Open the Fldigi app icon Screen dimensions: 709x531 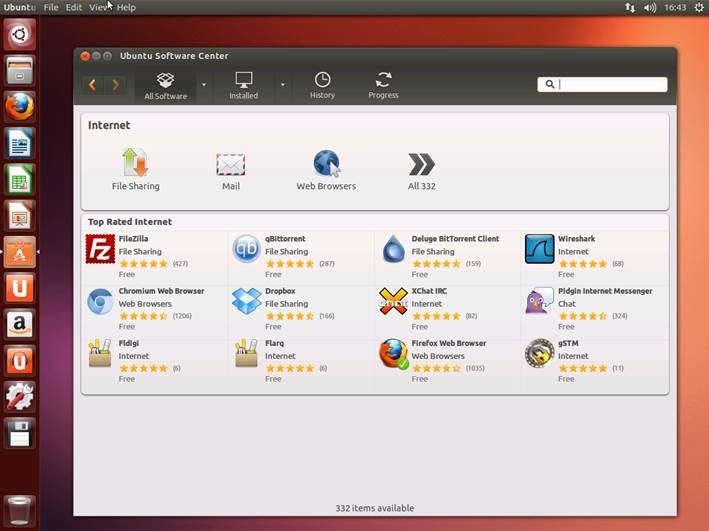pyautogui.click(x=100, y=353)
